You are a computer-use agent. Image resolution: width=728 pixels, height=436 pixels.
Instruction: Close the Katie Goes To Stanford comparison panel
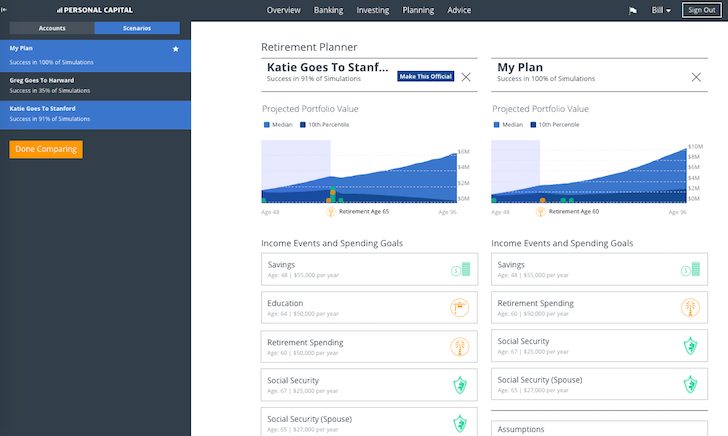tap(466, 77)
